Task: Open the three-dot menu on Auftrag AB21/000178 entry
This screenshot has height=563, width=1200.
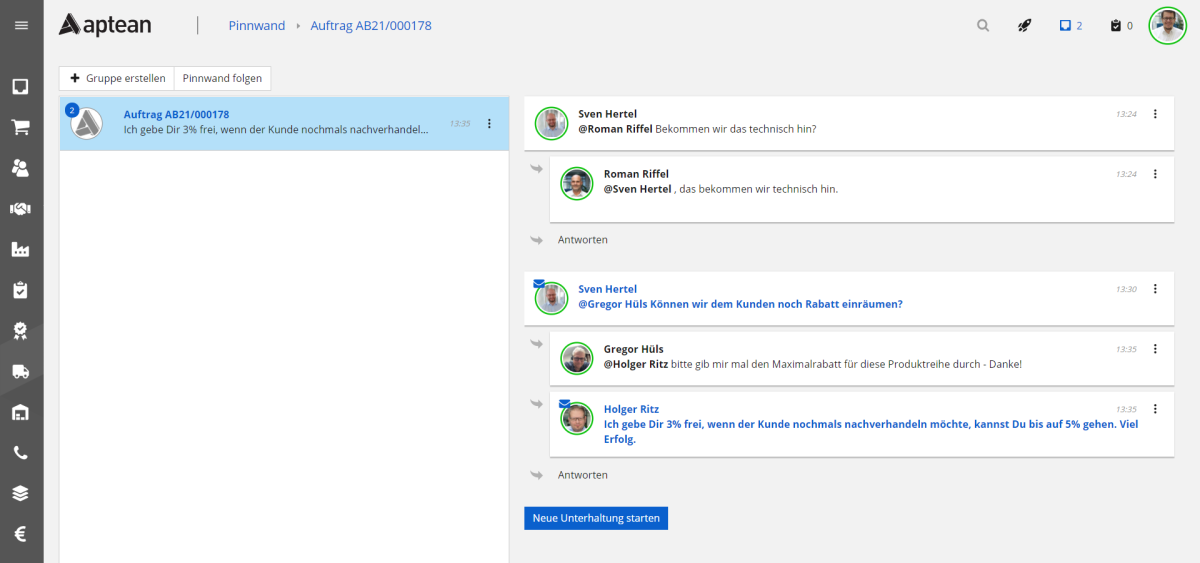Action: tap(489, 124)
